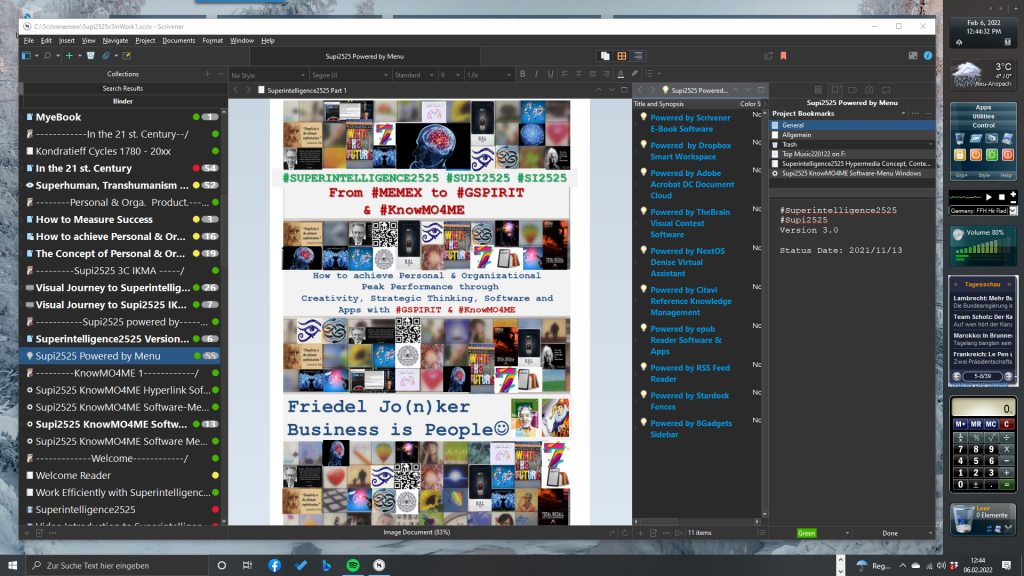Select 'Powered by Scrivener E-Book Software' outline entry

(x=690, y=123)
